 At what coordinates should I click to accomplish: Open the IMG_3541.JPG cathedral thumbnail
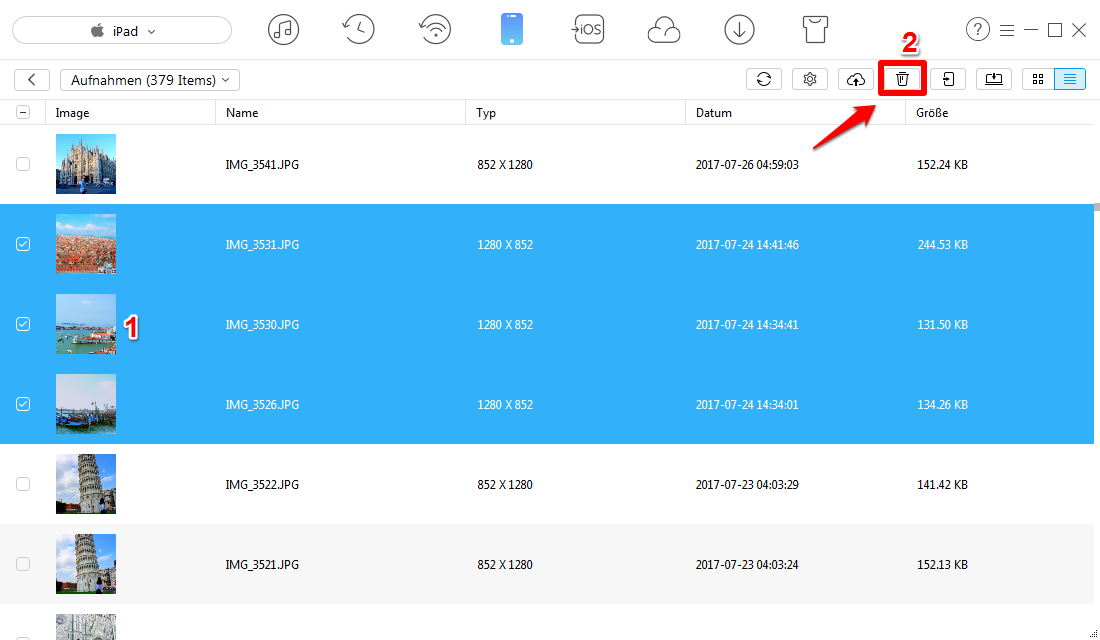86,164
